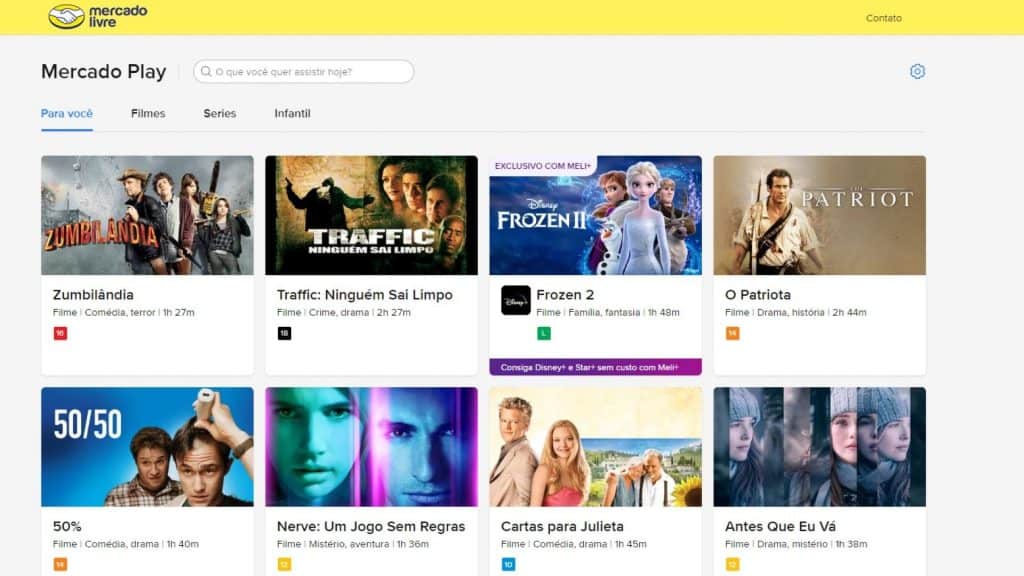The height and width of the screenshot is (576, 1024).
Task: Click Cartas para Julieta blue rating badge
Action: [508, 564]
